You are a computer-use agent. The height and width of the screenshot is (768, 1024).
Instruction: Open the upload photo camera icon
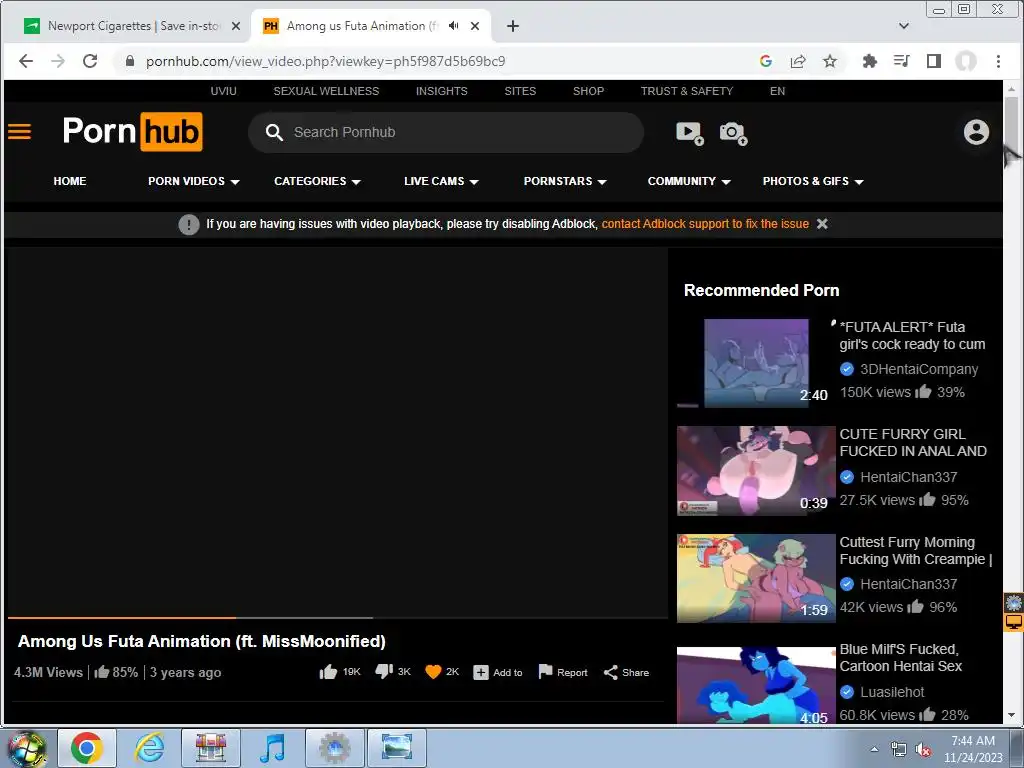[x=733, y=133]
